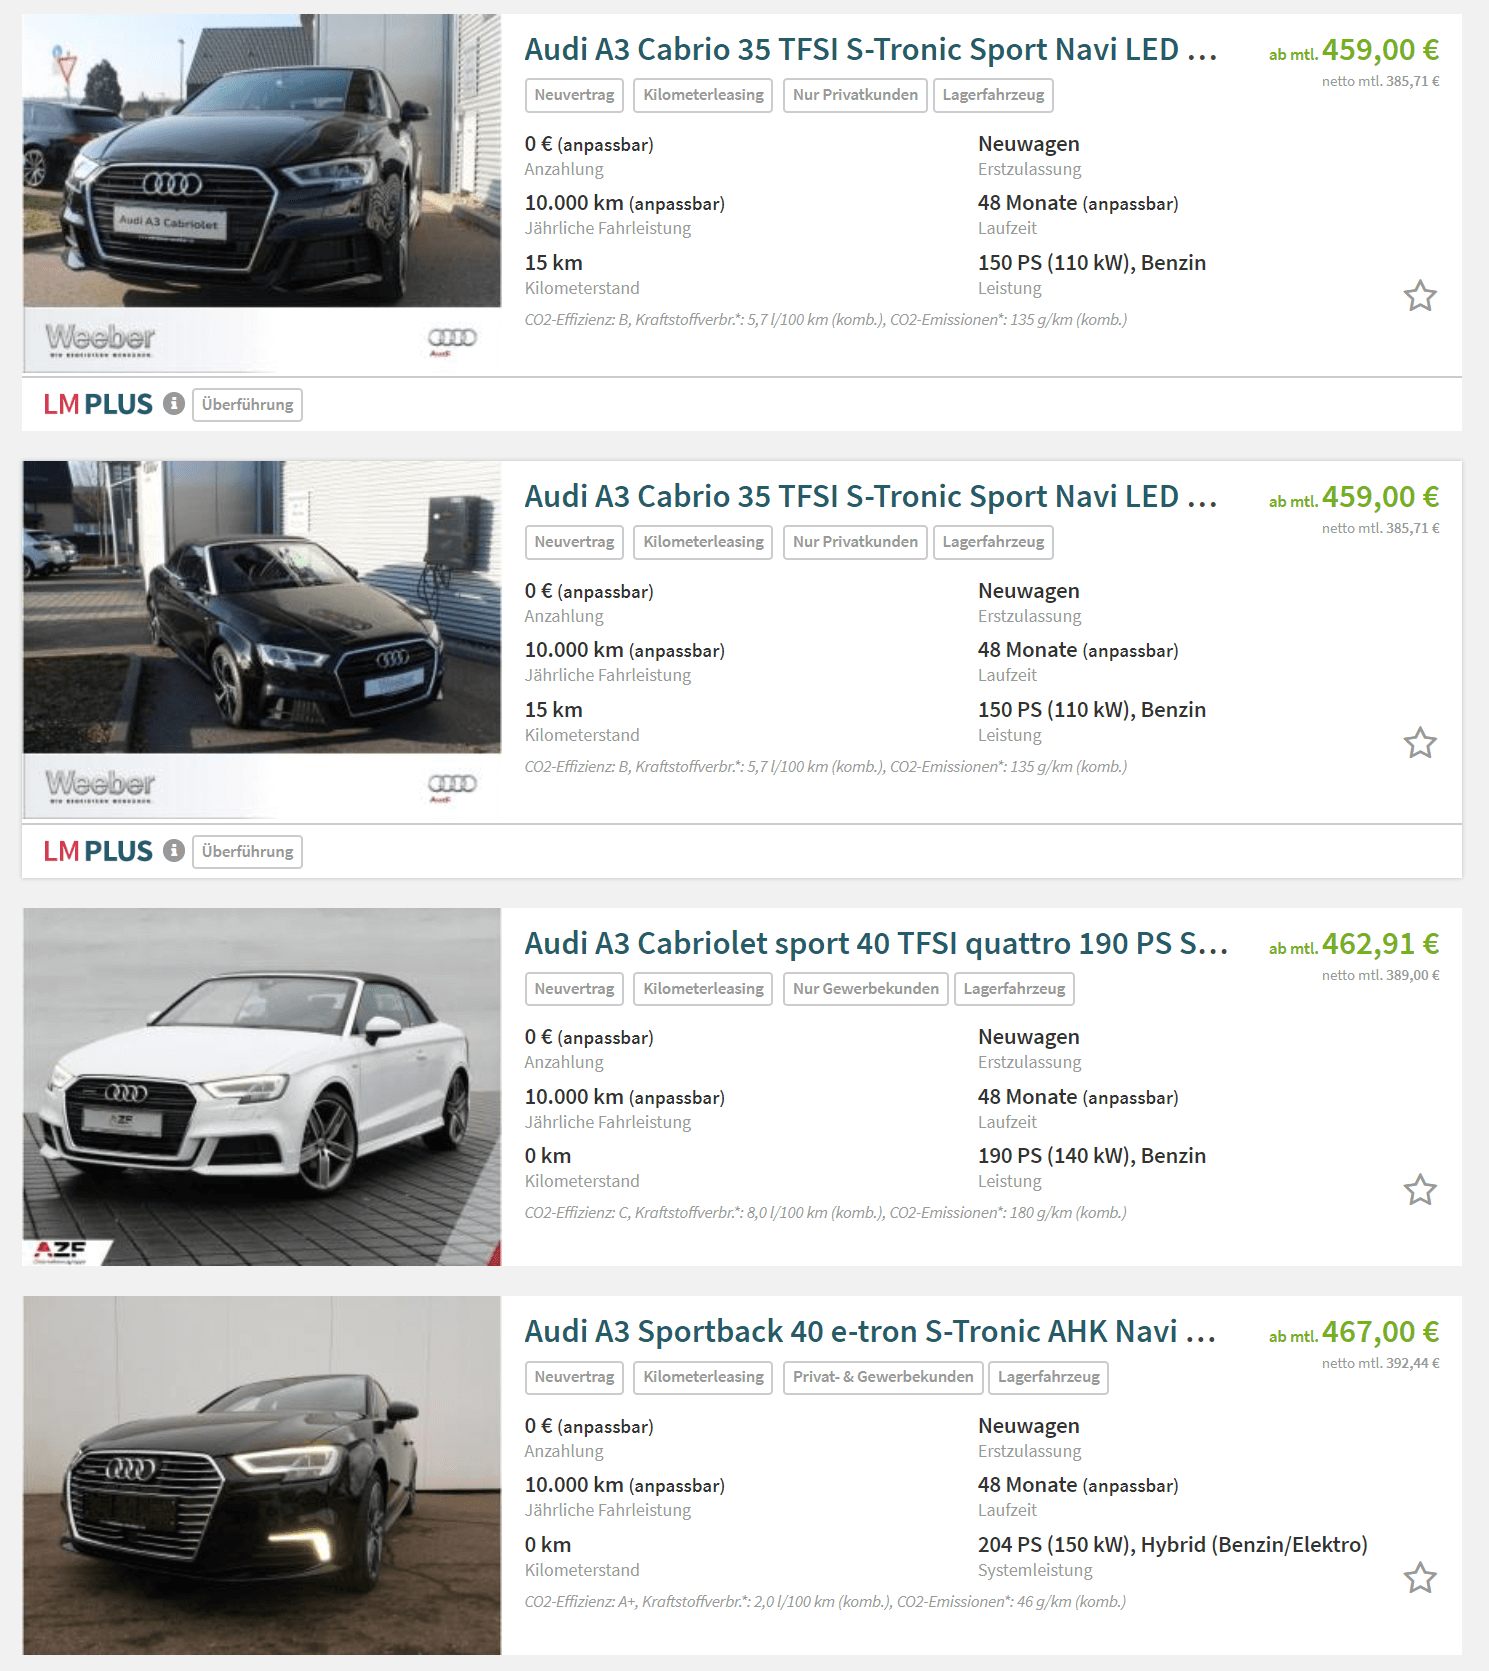Click netto mtl. 392,44 € text
The height and width of the screenshot is (1671, 1489).
(x=1380, y=1363)
